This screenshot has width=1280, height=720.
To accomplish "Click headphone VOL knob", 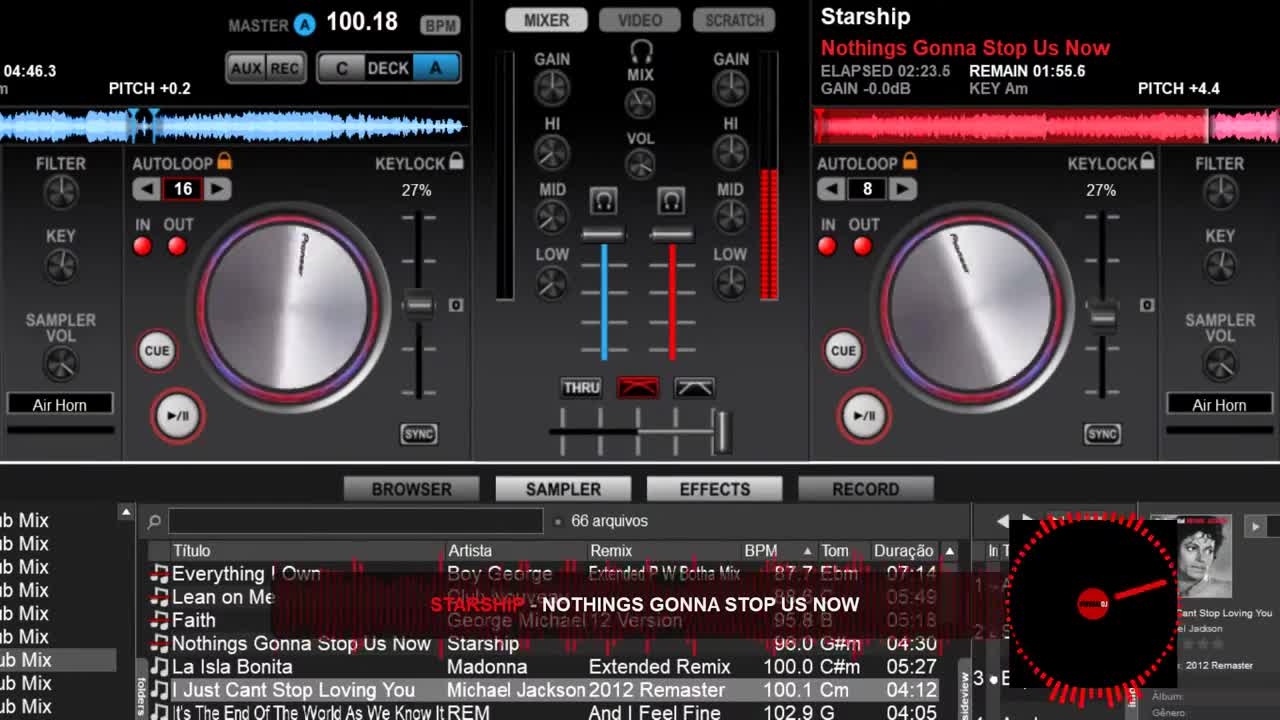I will click(640, 165).
